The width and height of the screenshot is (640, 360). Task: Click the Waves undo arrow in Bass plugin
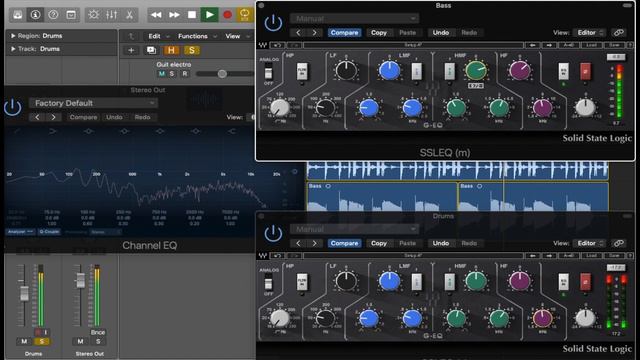pos(277,45)
